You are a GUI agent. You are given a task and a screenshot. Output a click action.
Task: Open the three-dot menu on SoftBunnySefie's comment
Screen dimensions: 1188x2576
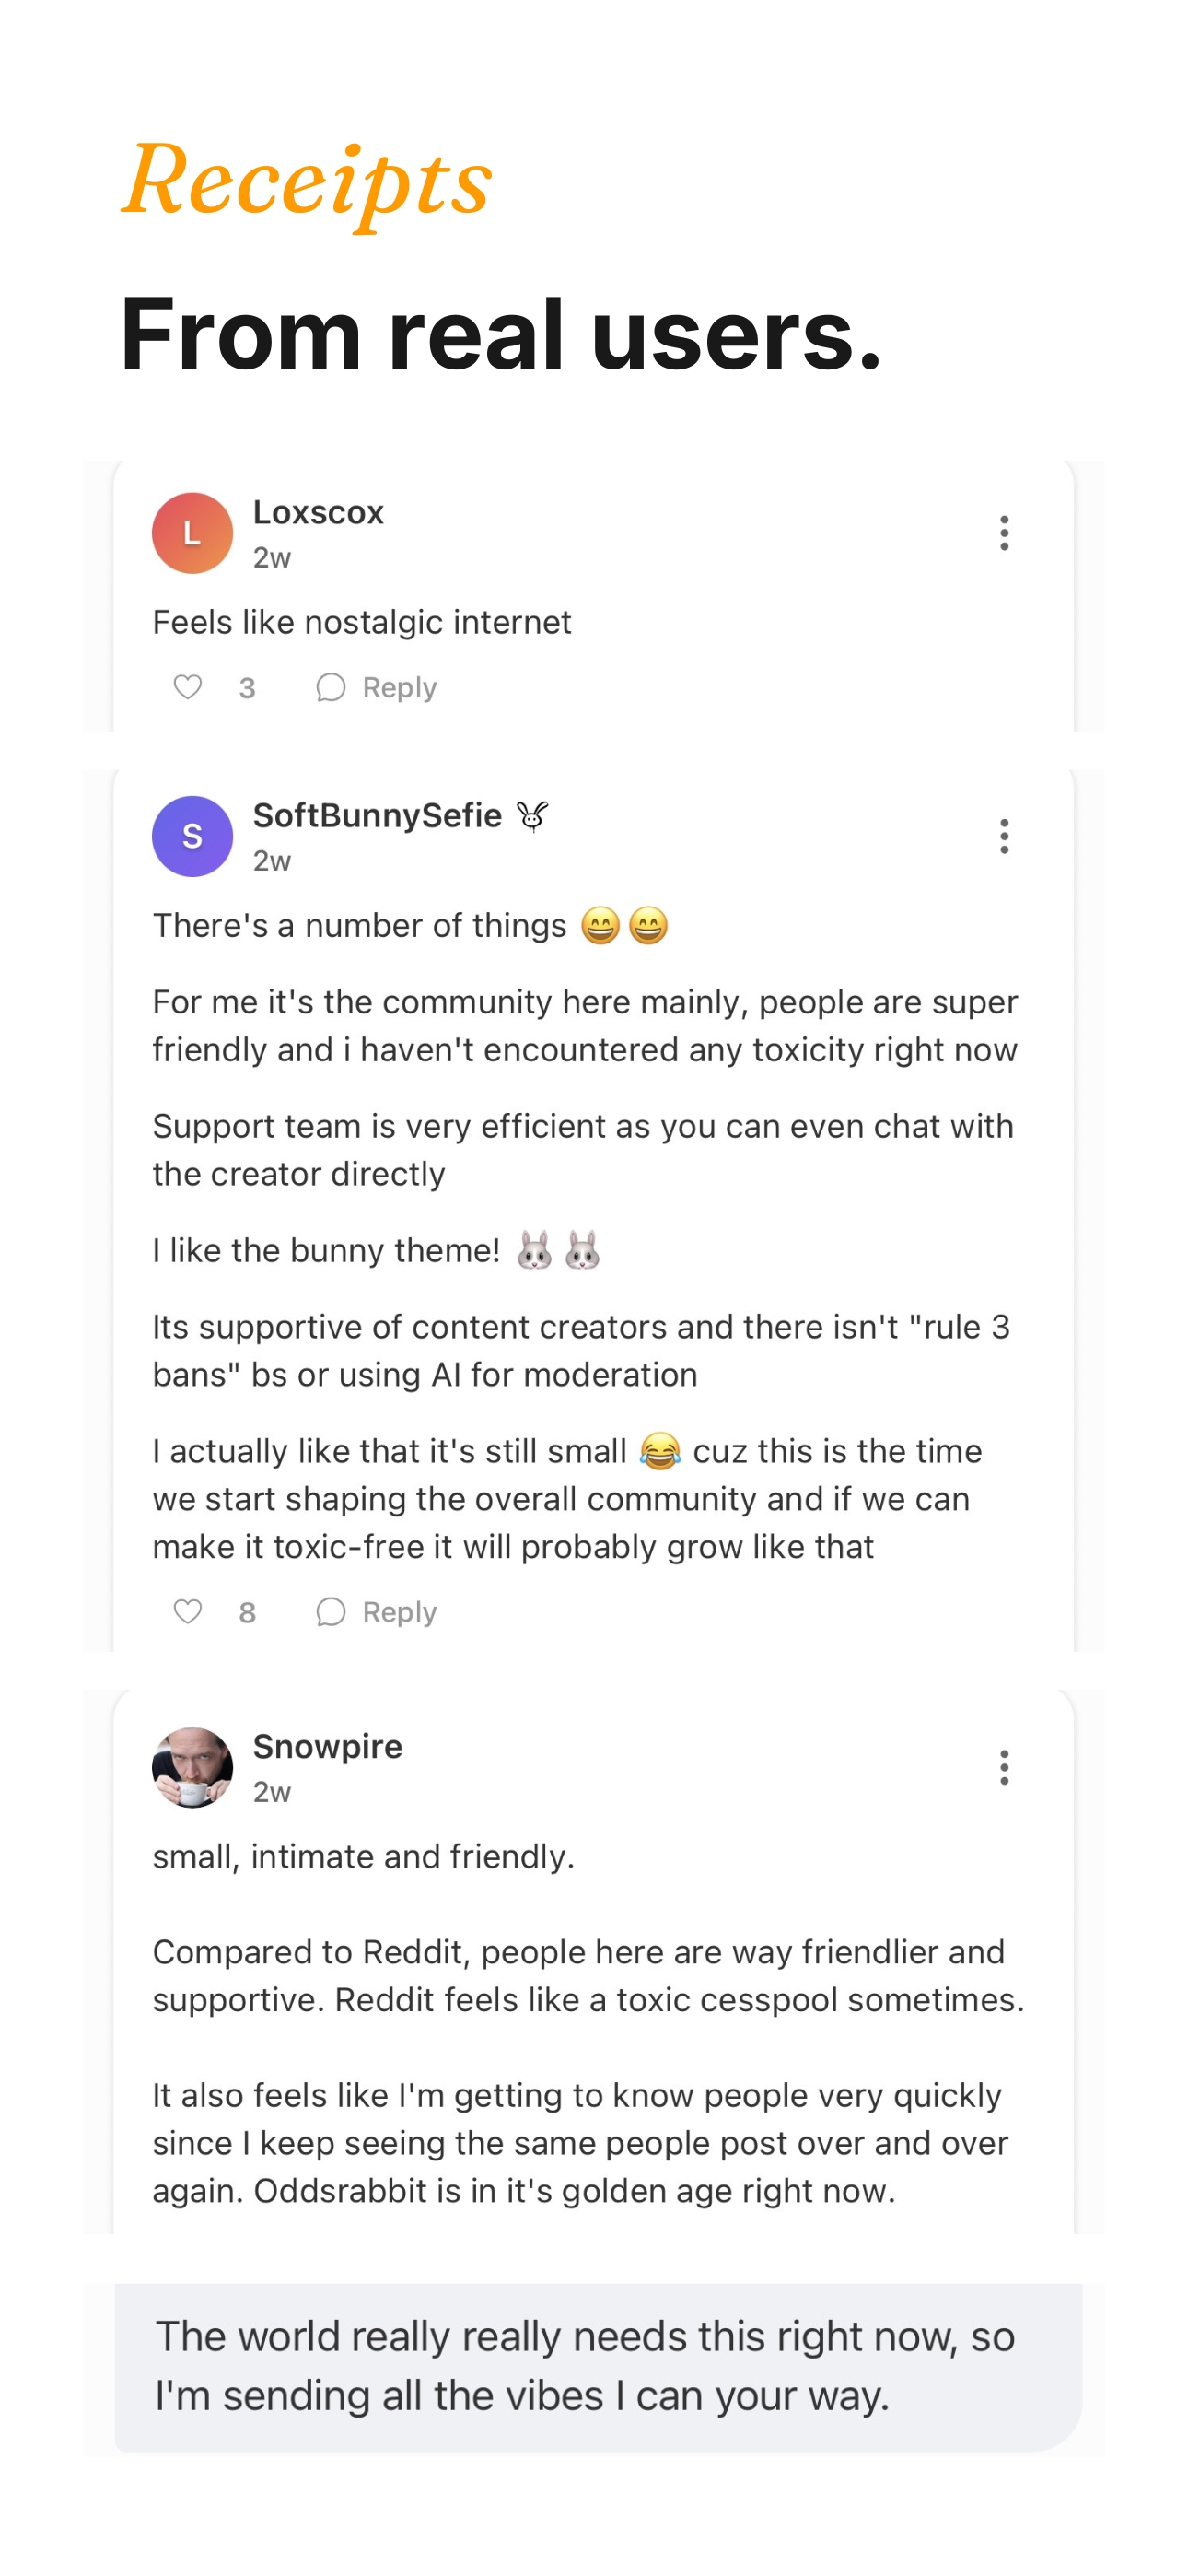[x=1004, y=836]
